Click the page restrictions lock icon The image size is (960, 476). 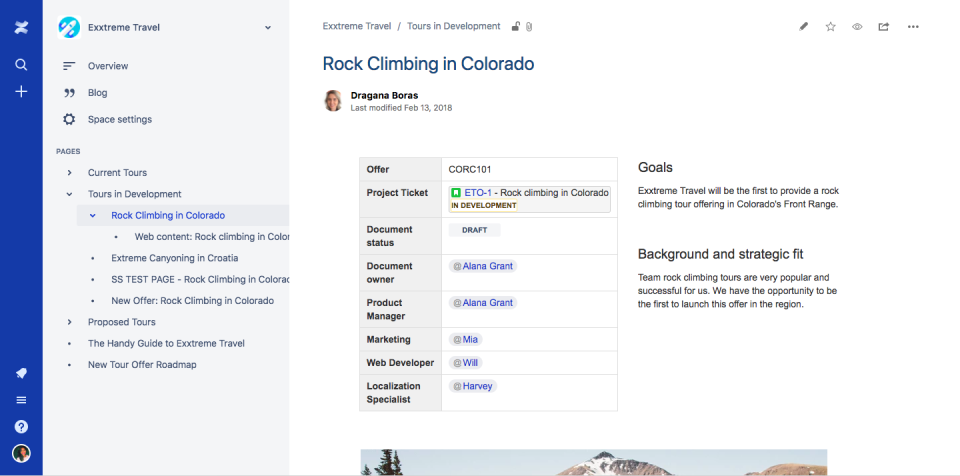click(516, 27)
